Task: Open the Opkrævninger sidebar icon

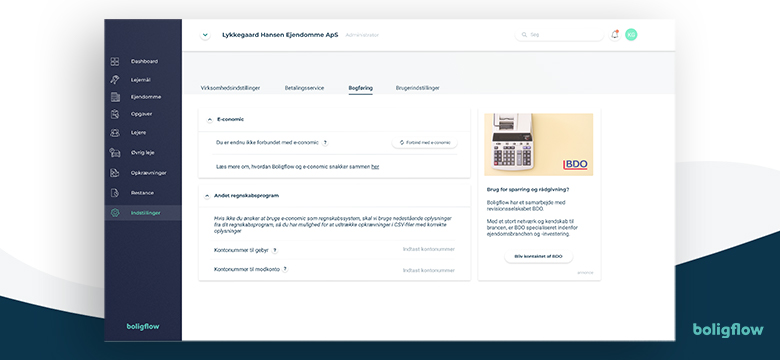Action: point(115,173)
